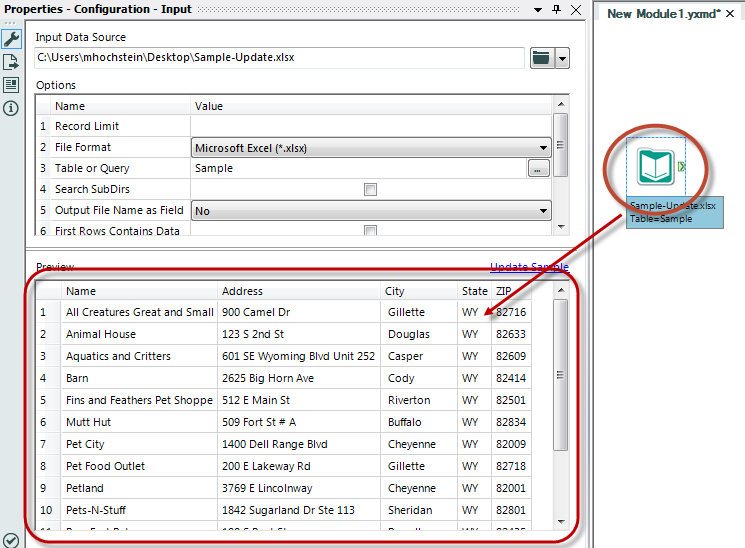Click cell All Creatures Great and Small
This screenshot has height=548, width=745.
pyautogui.click(x=140, y=312)
